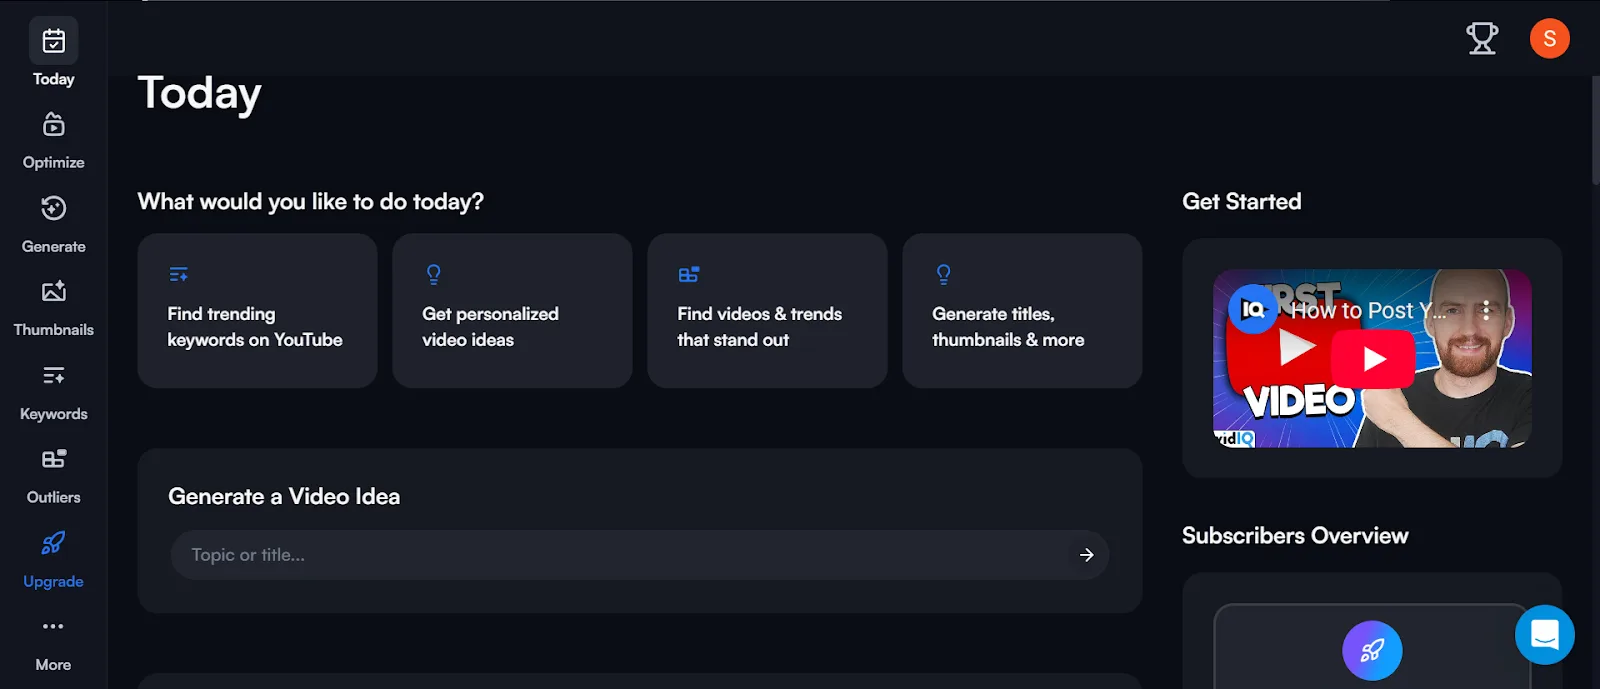Click the vidIQ channel logo on video
This screenshot has width=1600, height=689.
1252,310
